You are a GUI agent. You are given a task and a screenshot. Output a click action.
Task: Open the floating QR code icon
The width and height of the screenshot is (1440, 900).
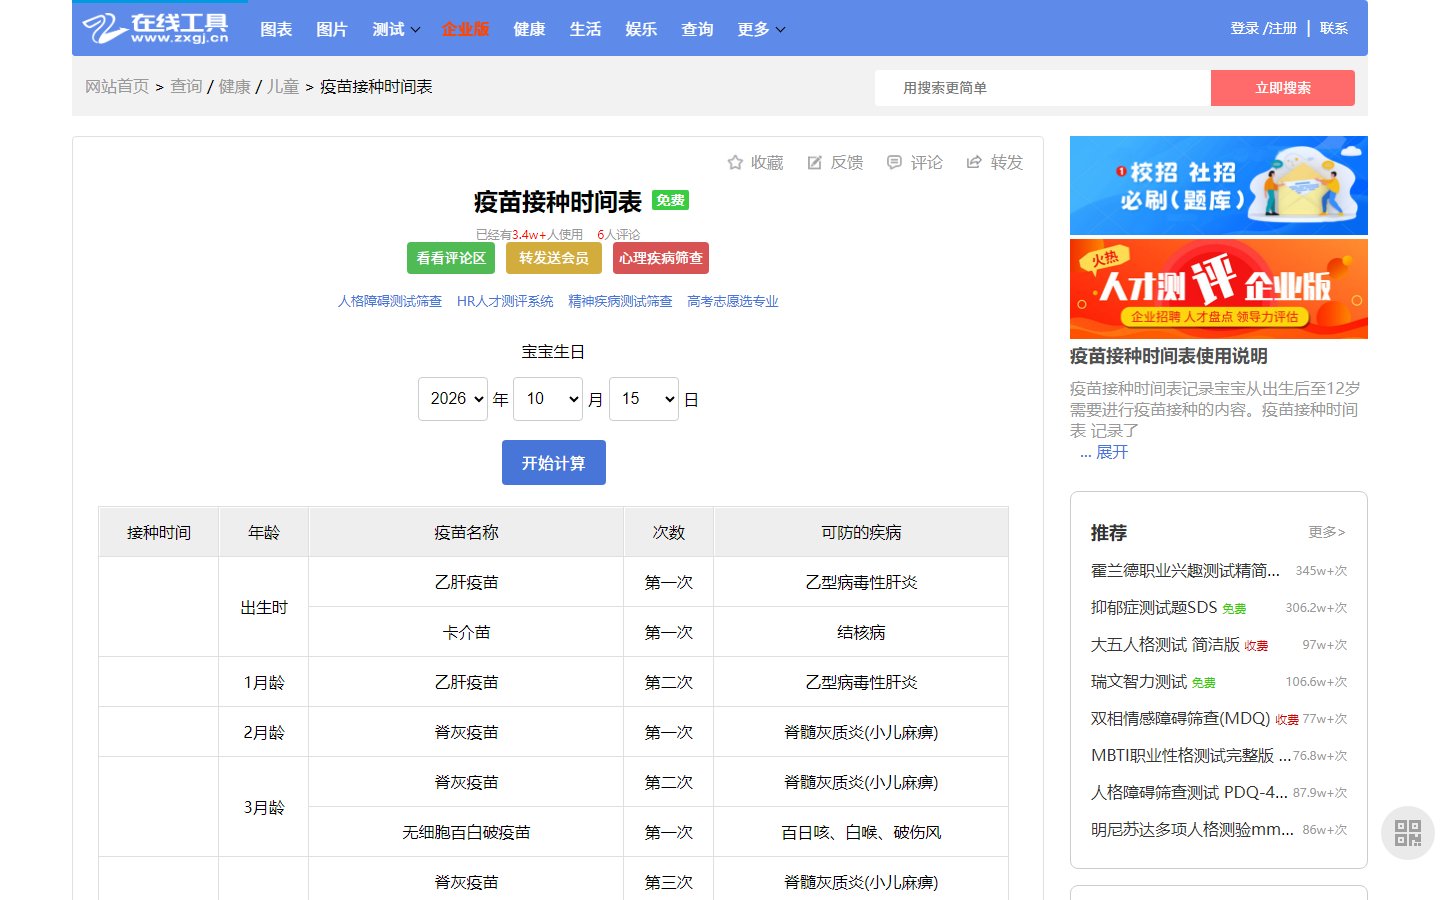[x=1408, y=833]
